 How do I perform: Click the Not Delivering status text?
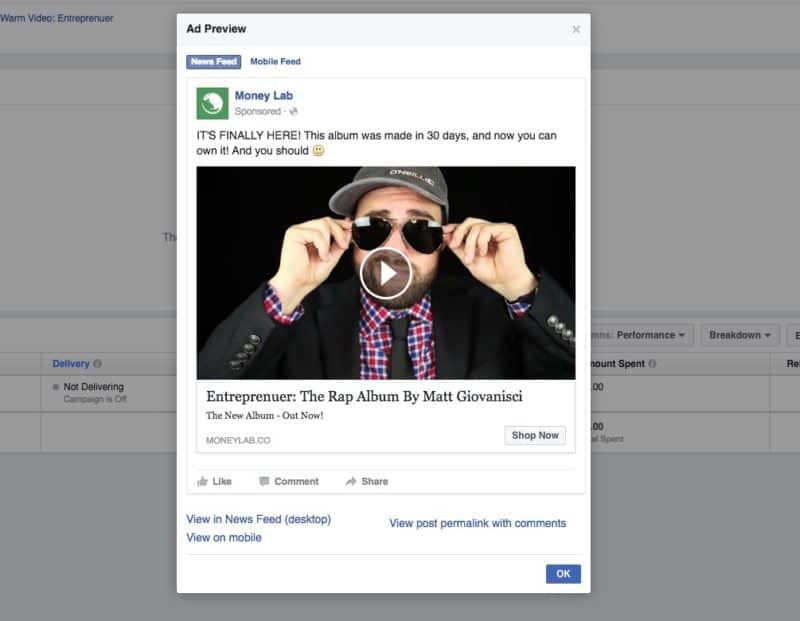pyautogui.click(x=93, y=386)
